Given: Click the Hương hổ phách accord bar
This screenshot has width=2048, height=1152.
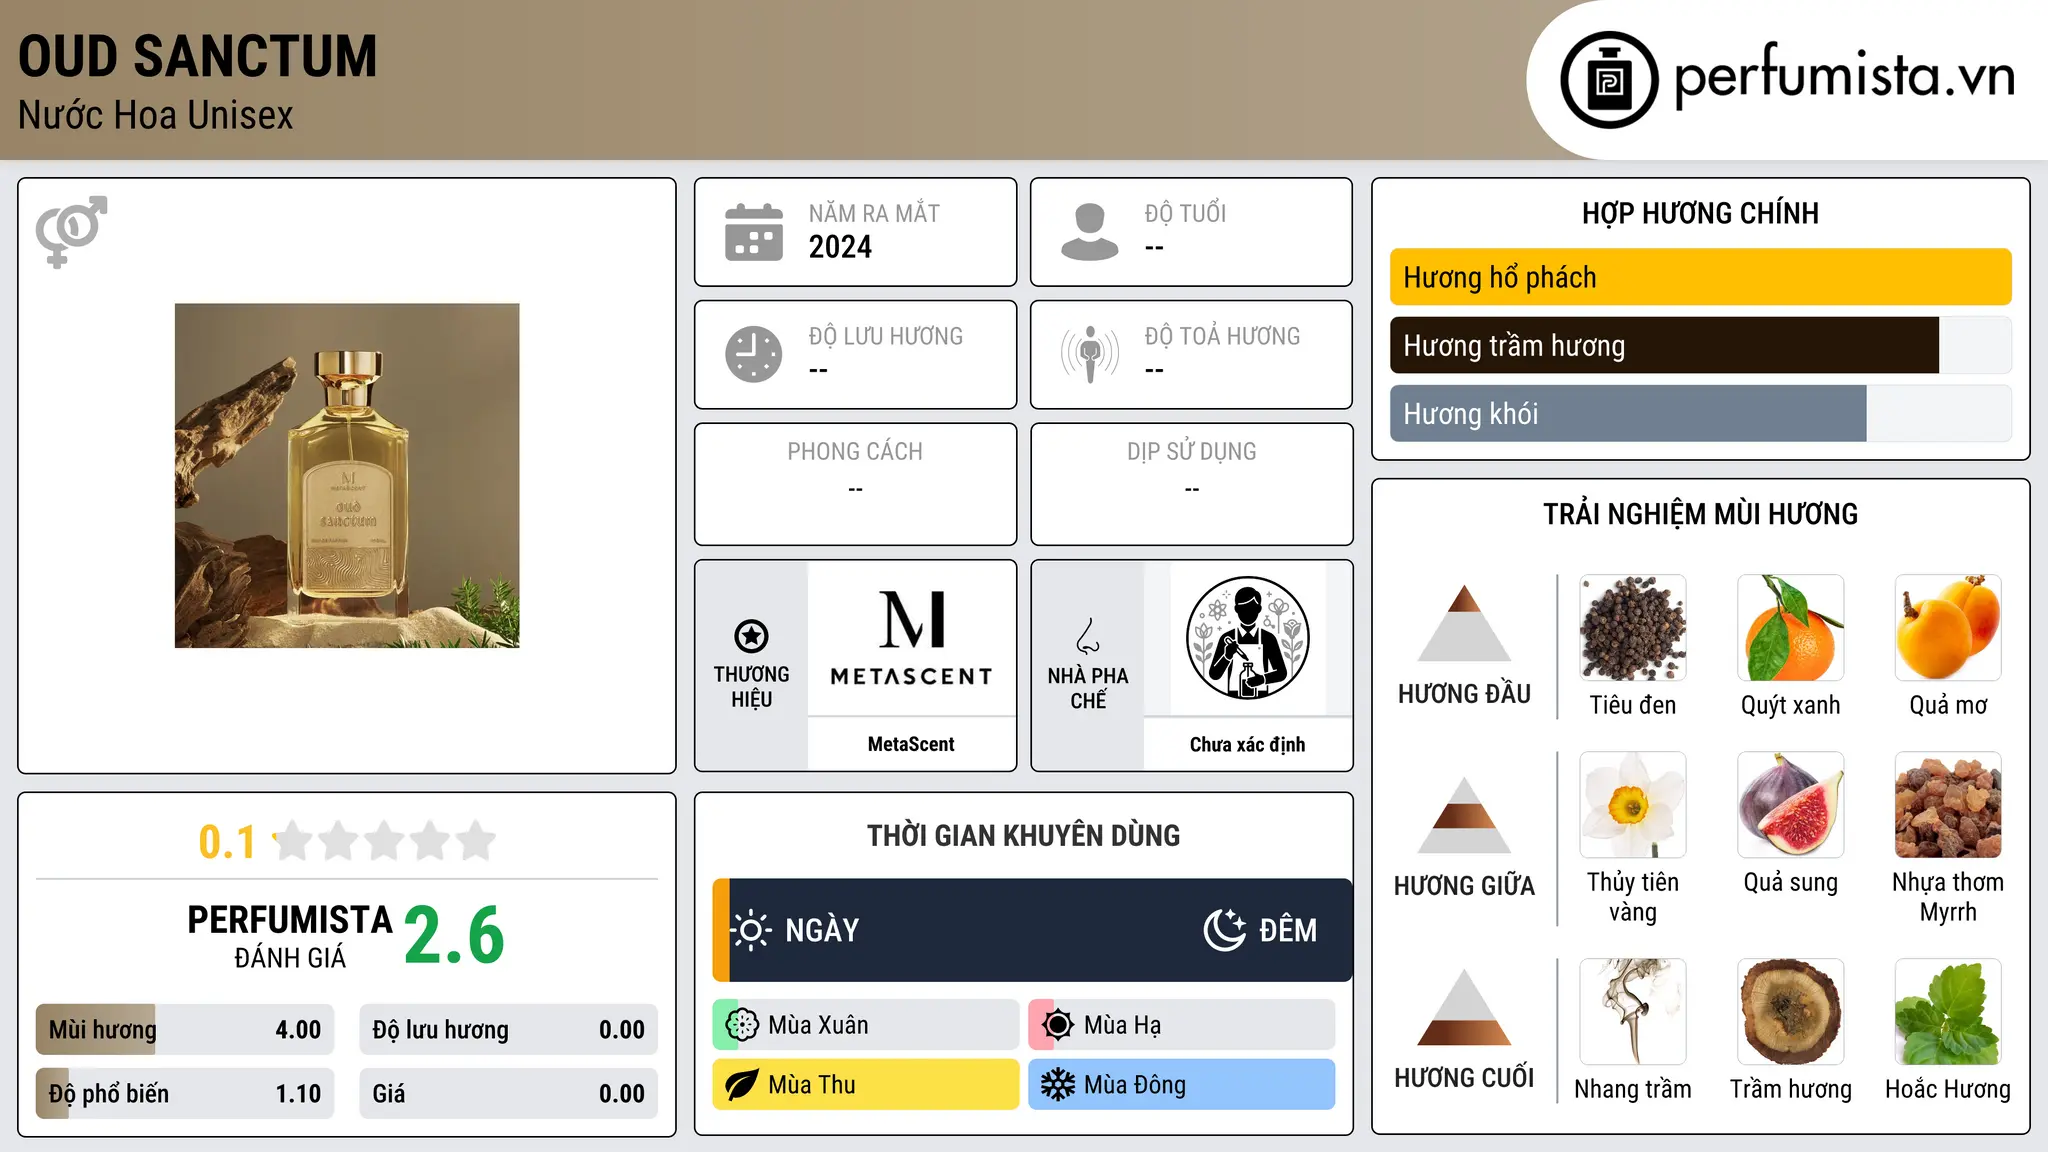Looking at the screenshot, I should [1700, 277].
